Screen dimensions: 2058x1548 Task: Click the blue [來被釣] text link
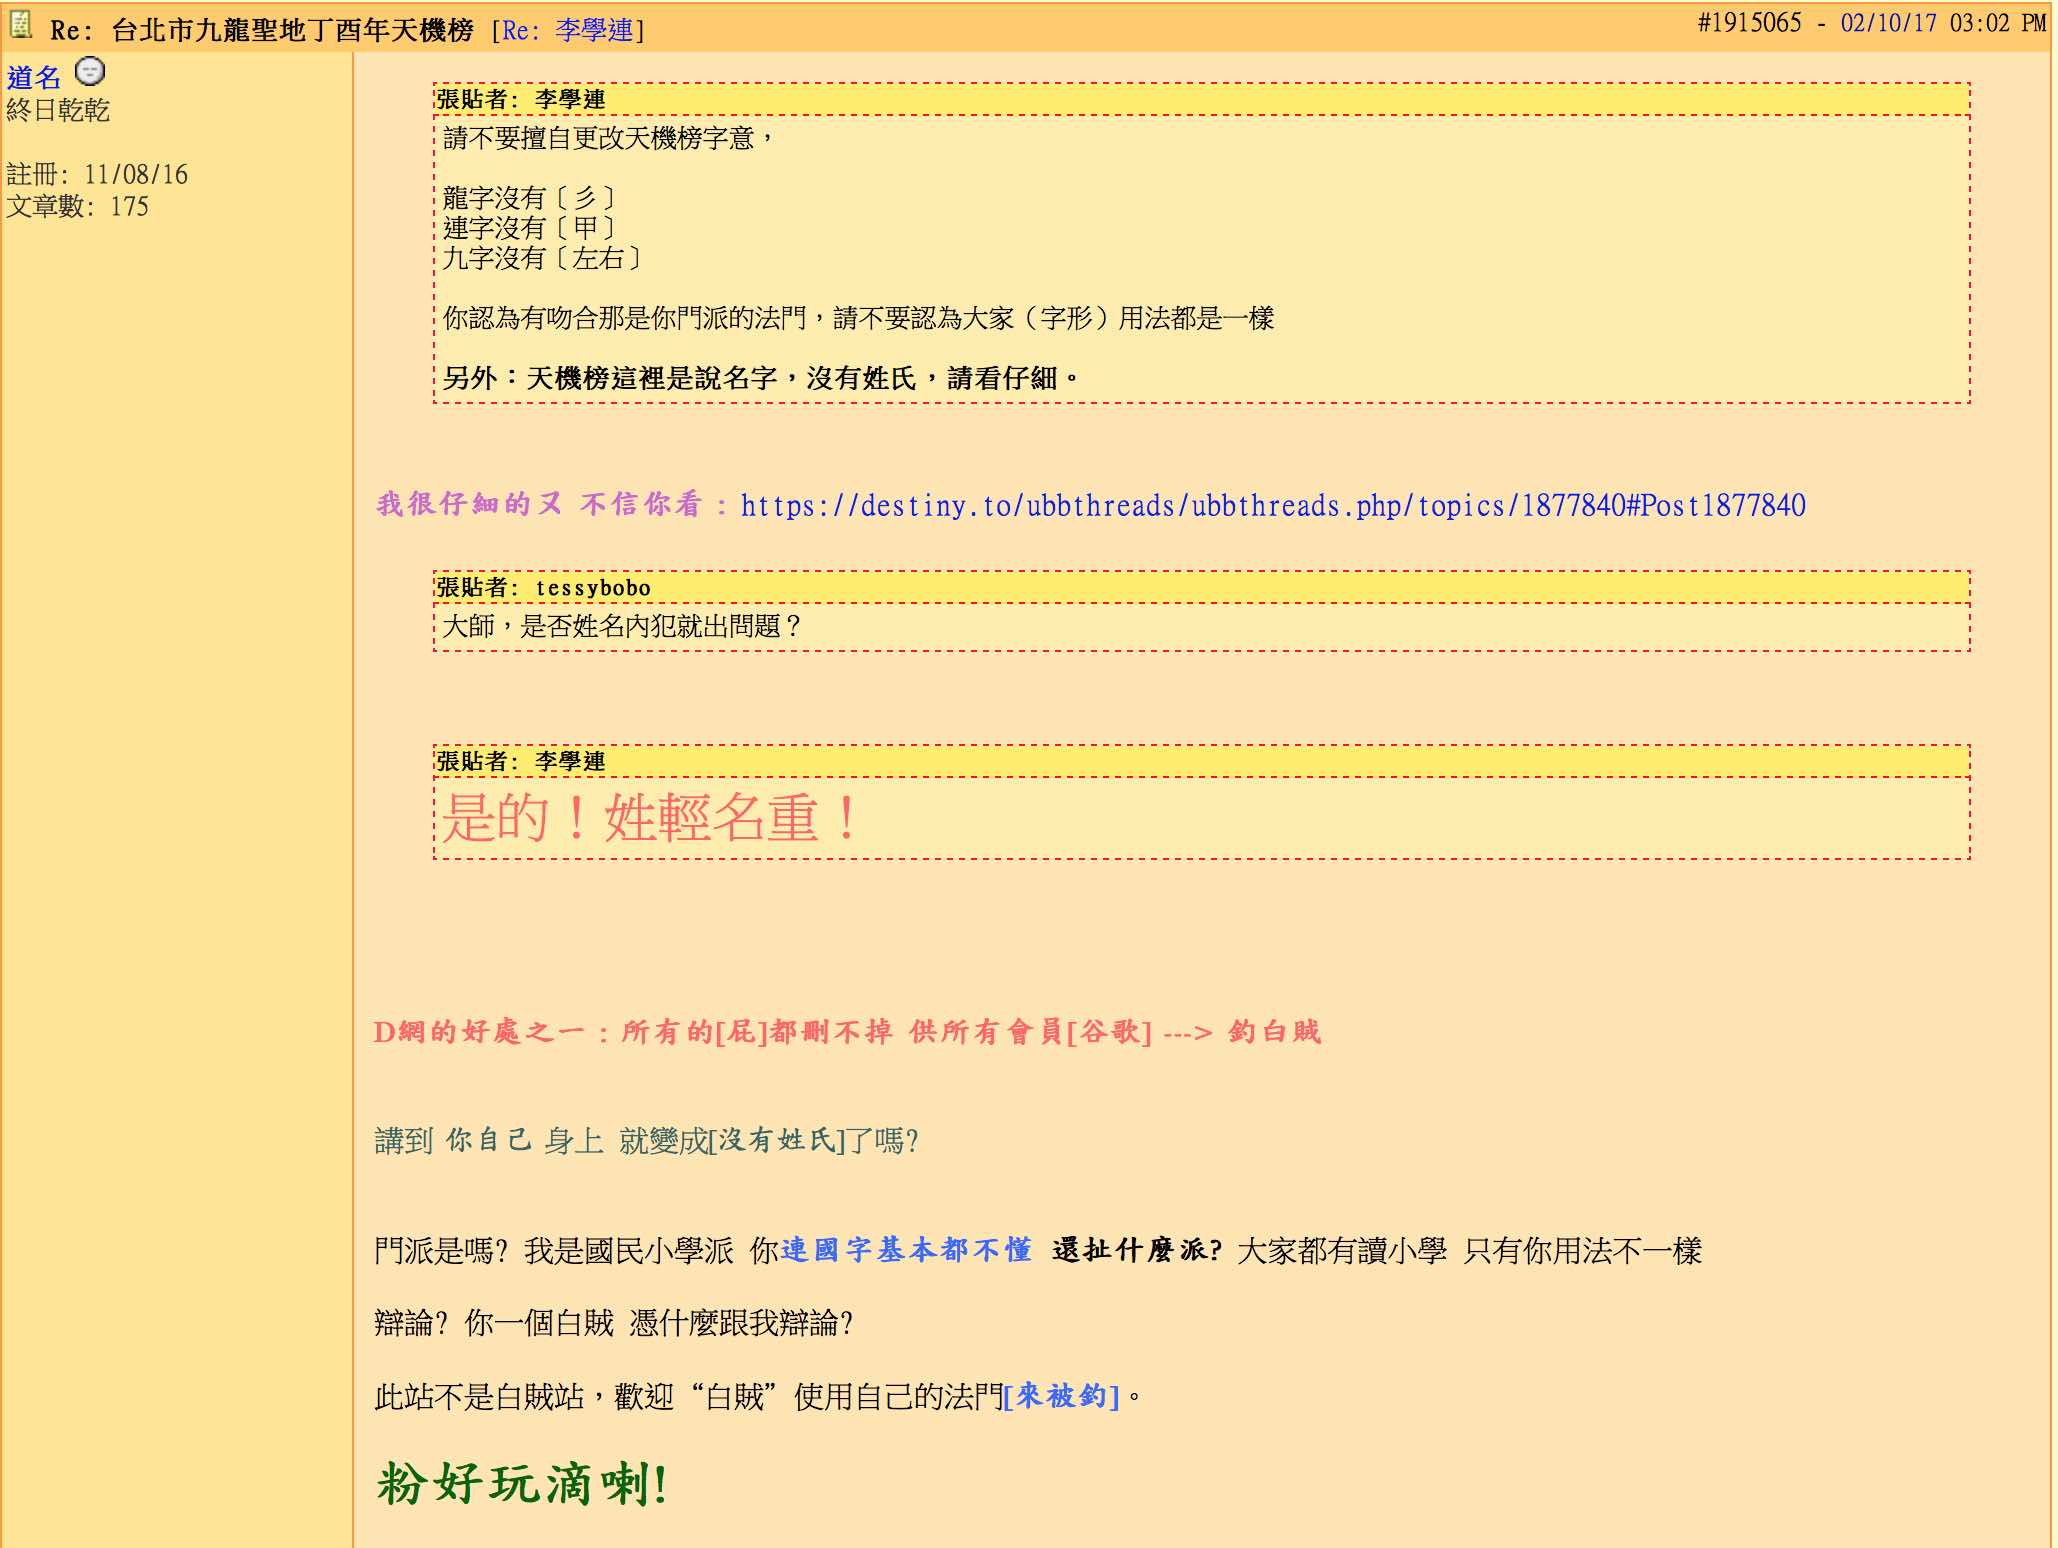point(1062,1395)
